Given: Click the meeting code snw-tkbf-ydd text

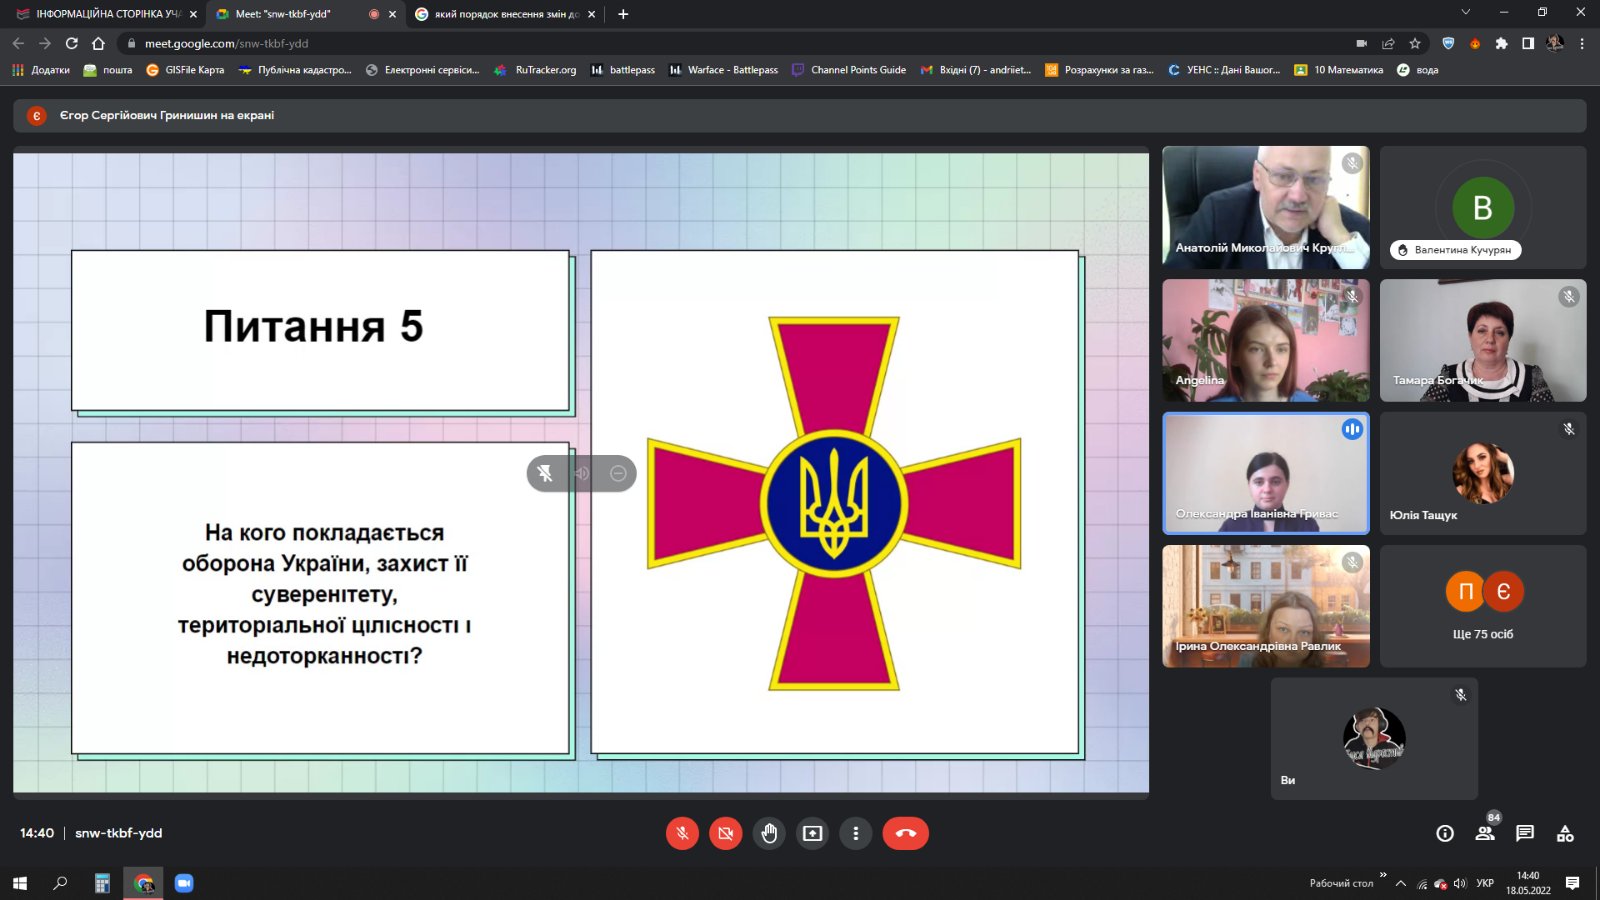Looking at the screenshot, I should (119, 833).
